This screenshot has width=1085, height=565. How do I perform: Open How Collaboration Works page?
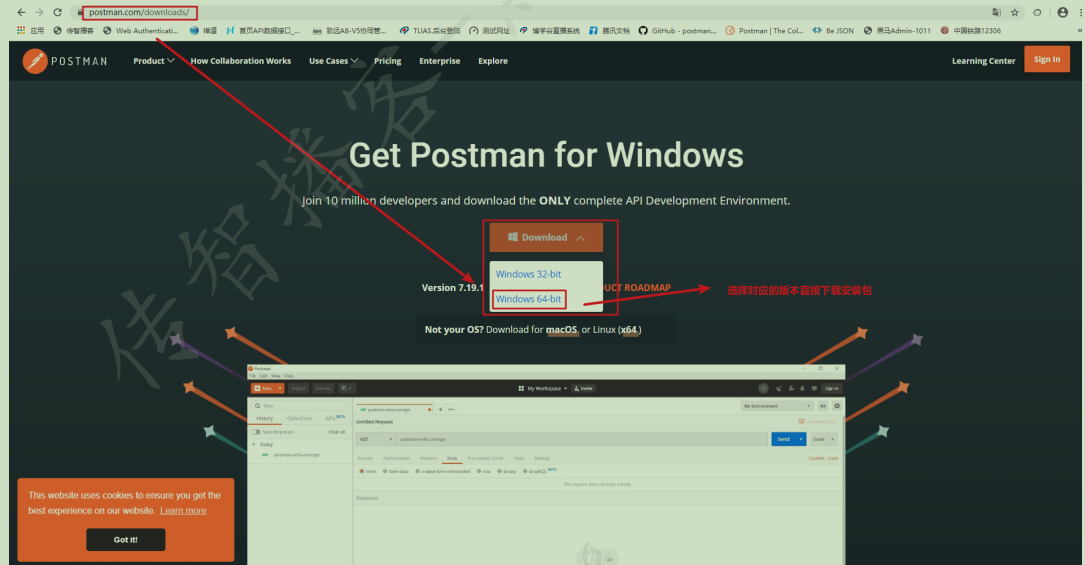241,61
